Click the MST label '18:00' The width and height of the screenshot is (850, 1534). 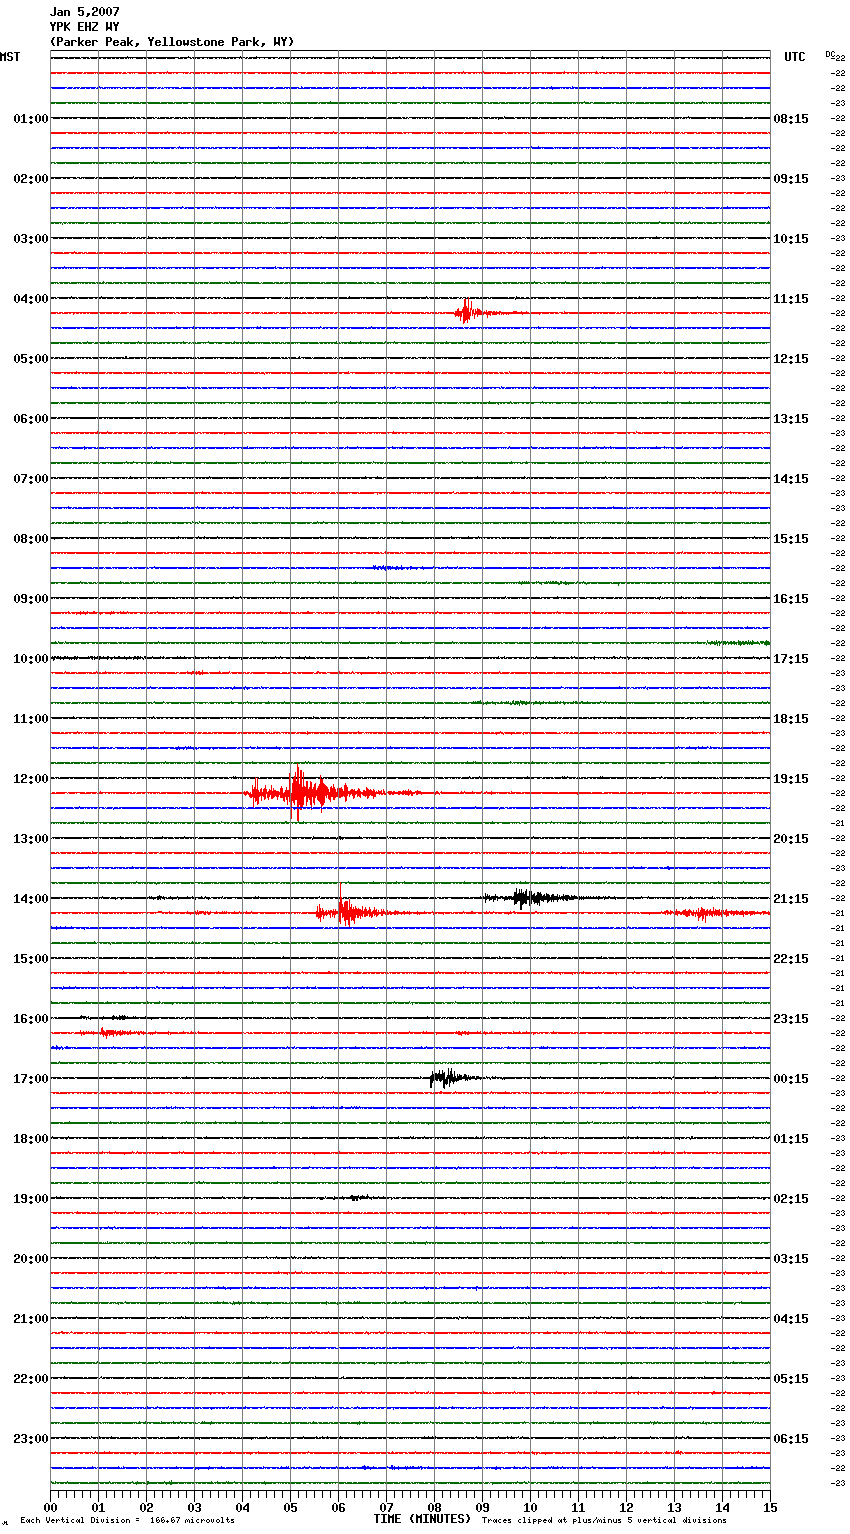[x=31, y=1139]
